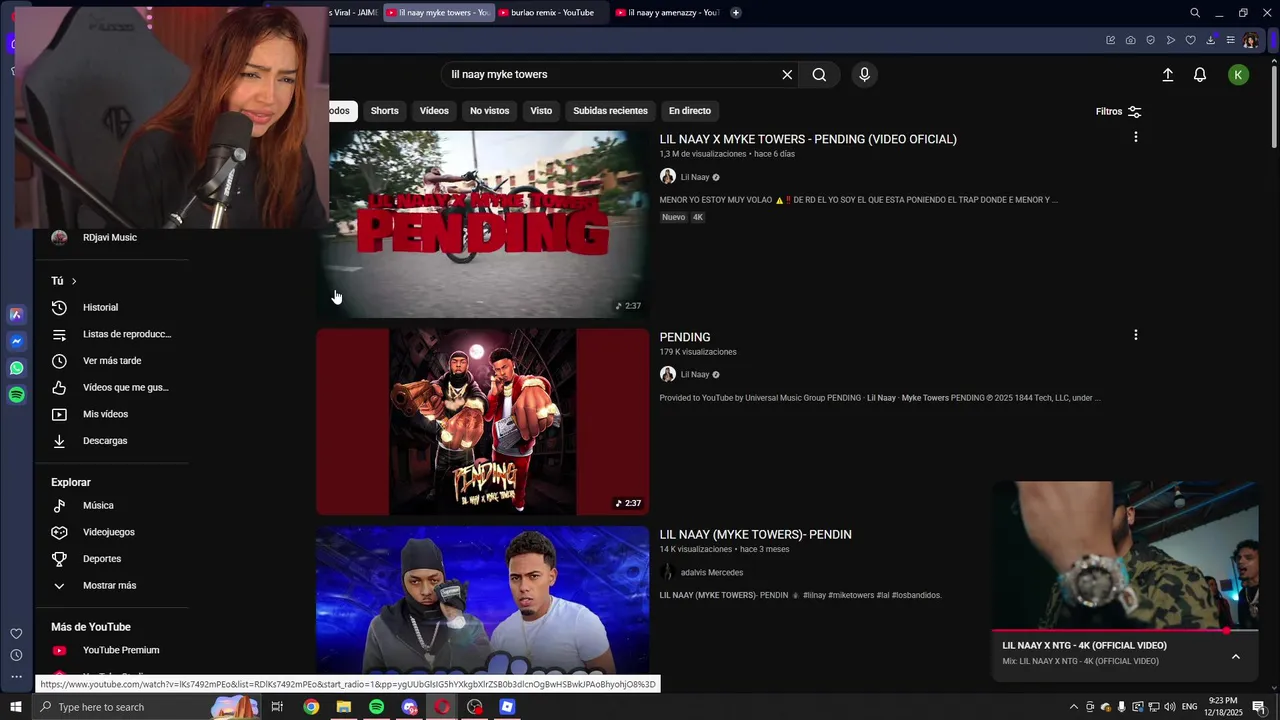Select the En directo chip

click(x=690, y=111)
